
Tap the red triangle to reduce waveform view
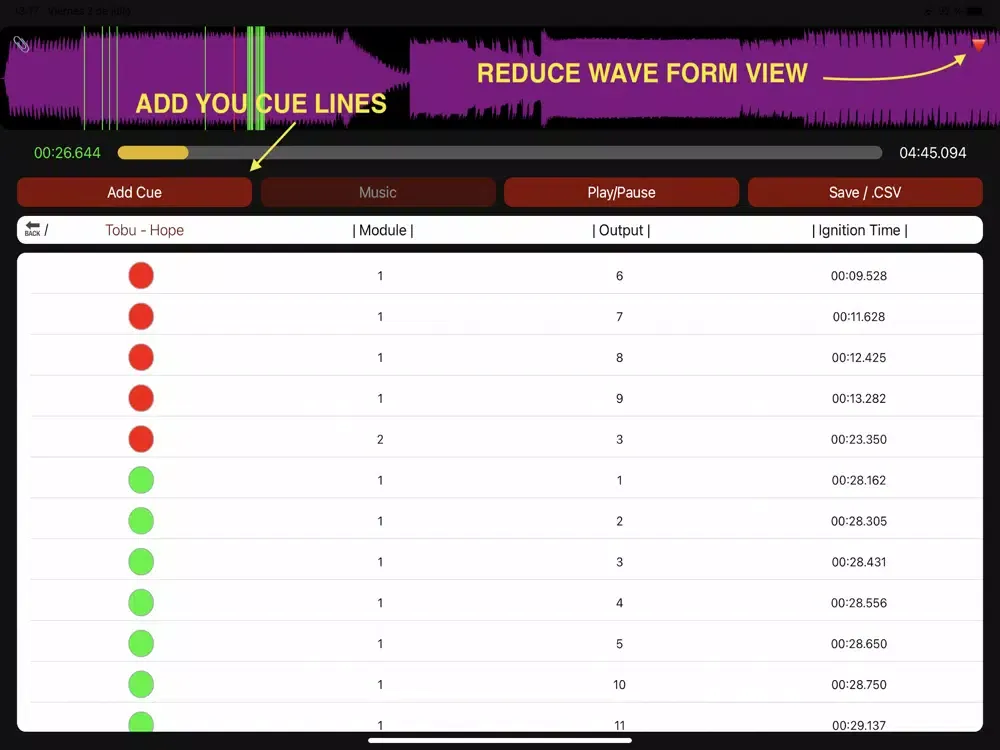978,45
